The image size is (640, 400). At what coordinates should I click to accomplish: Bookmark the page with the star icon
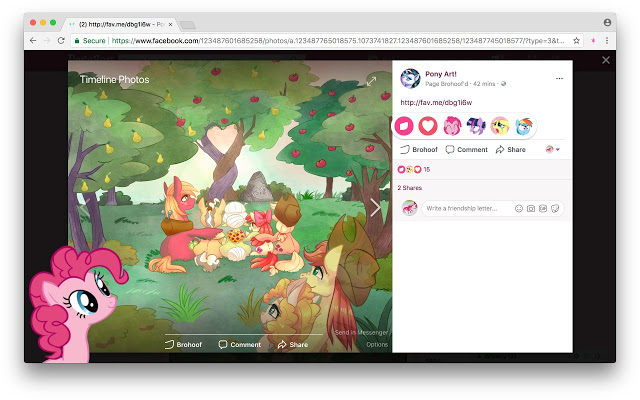576,40
